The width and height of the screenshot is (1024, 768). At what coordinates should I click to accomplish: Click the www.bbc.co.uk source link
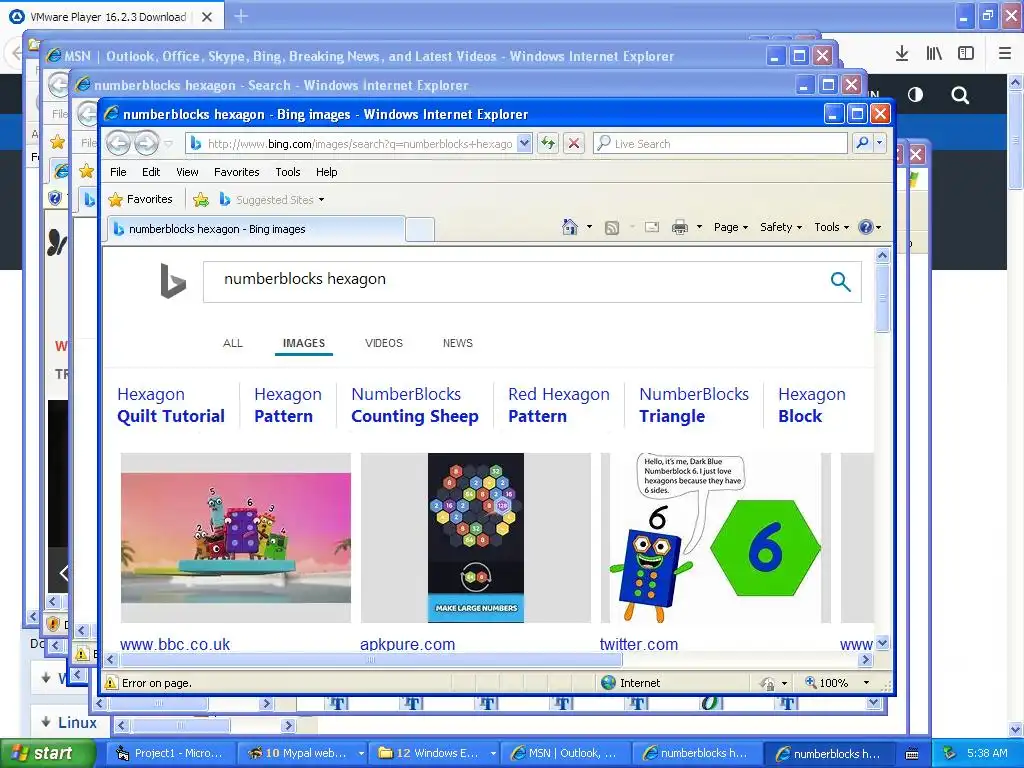pyautogui.click(x=175, y=644)
